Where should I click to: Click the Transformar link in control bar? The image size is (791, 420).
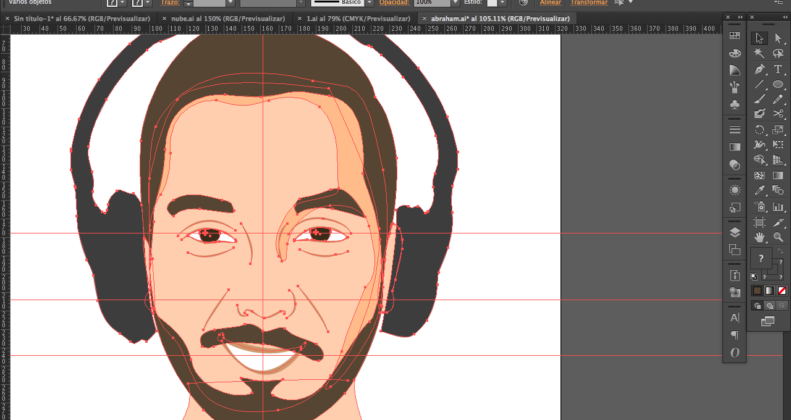(x=588, y=3)
